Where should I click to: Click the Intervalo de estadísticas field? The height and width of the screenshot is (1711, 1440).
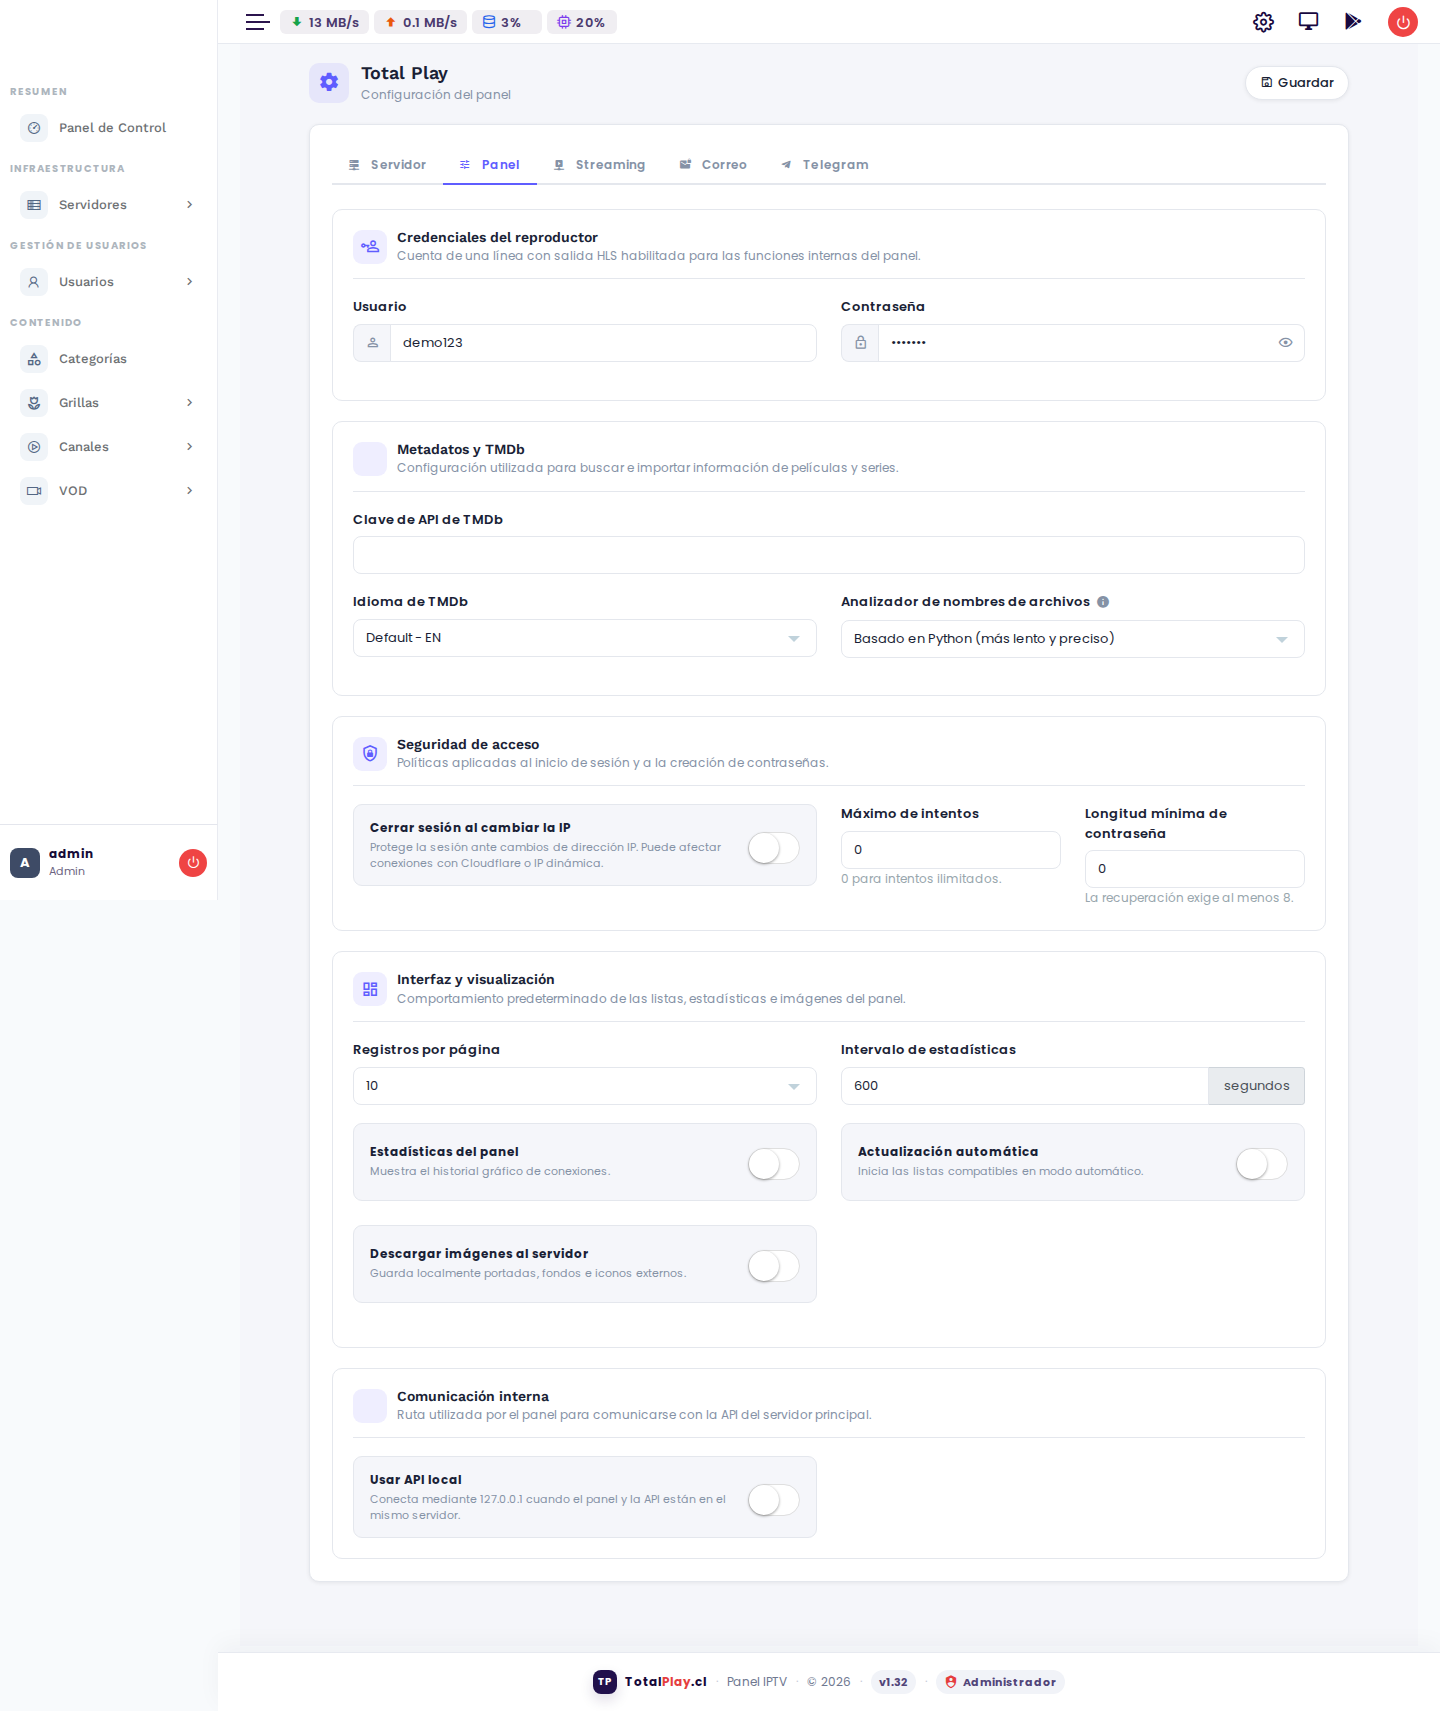click(1025, 1086)
